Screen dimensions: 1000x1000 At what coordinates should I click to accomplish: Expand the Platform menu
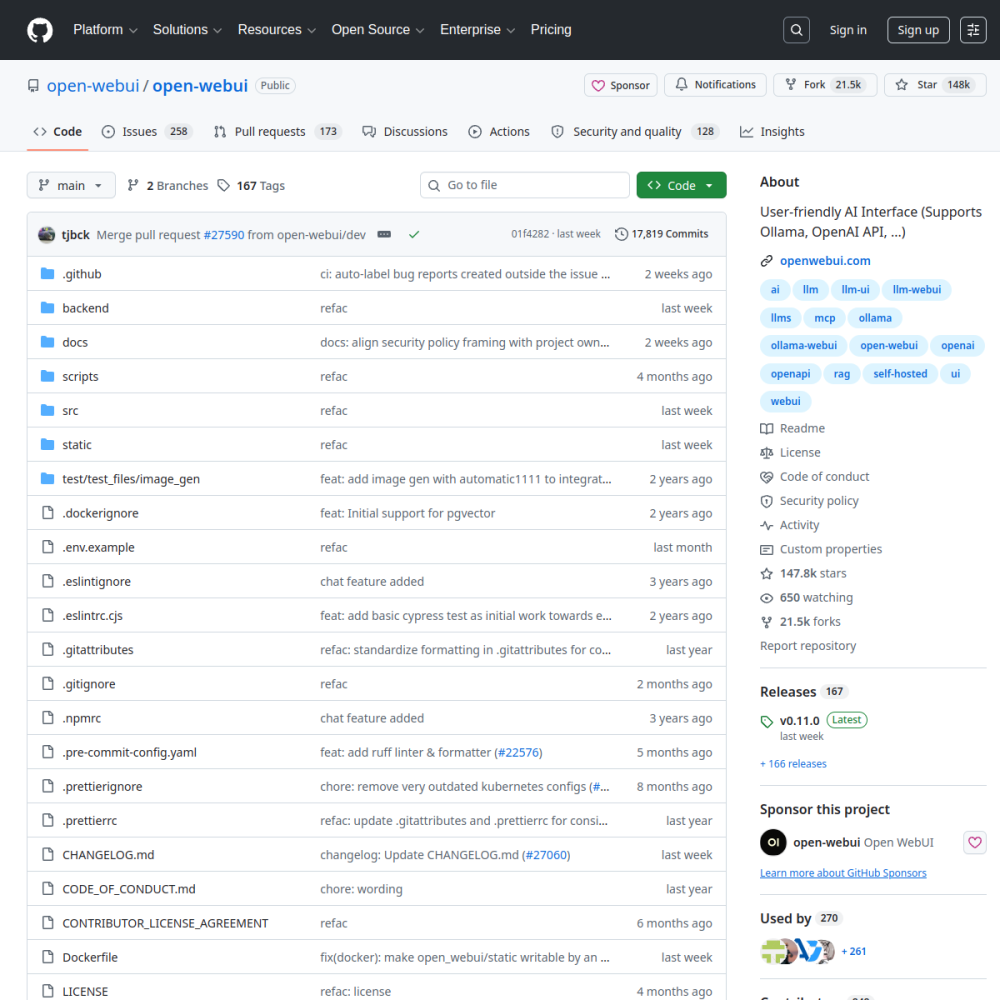[x=105, y=30]
